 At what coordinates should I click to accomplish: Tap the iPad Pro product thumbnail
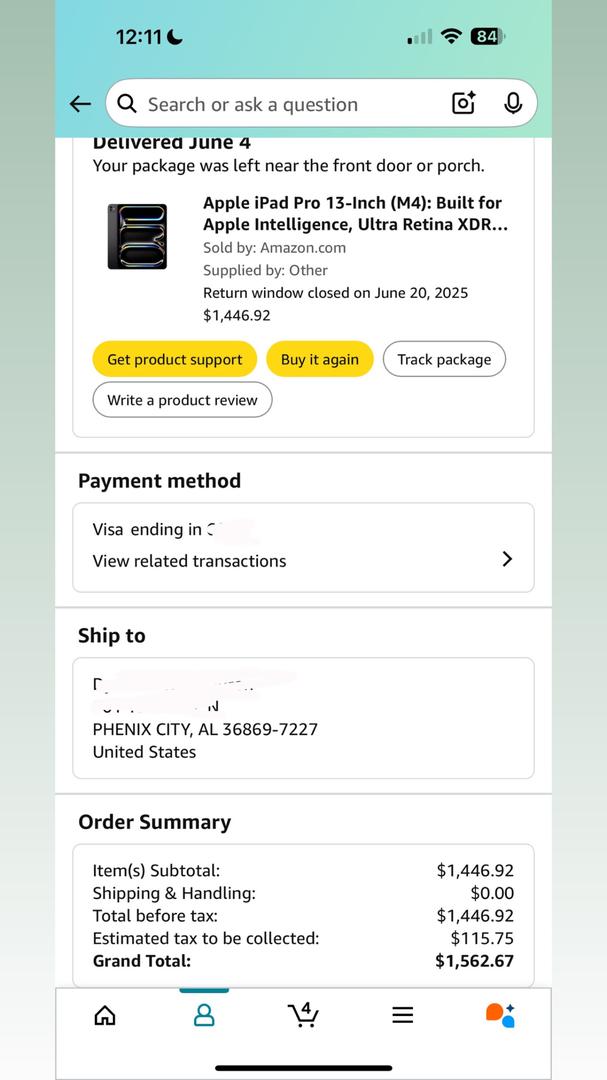pos(137,236)
